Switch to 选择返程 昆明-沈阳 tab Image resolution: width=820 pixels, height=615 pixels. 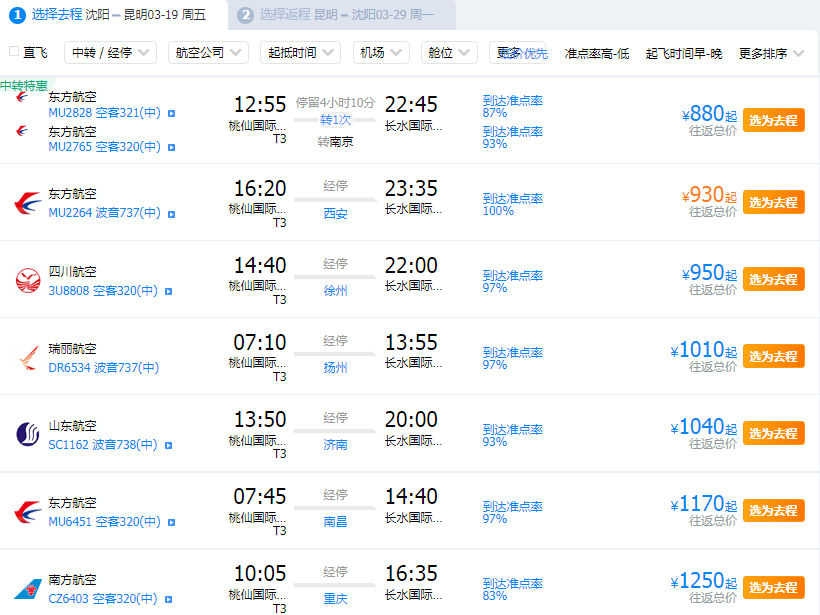(x=342, y=15)
